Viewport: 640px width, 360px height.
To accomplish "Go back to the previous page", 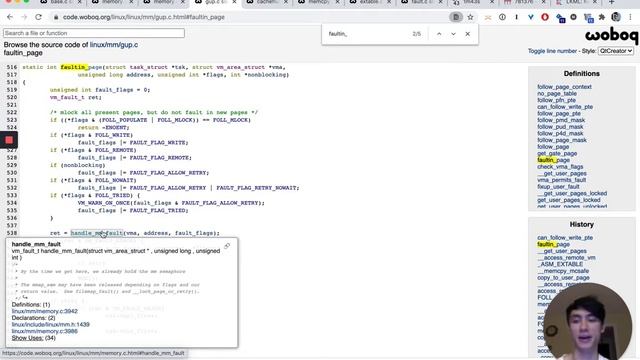I will 10,17.
